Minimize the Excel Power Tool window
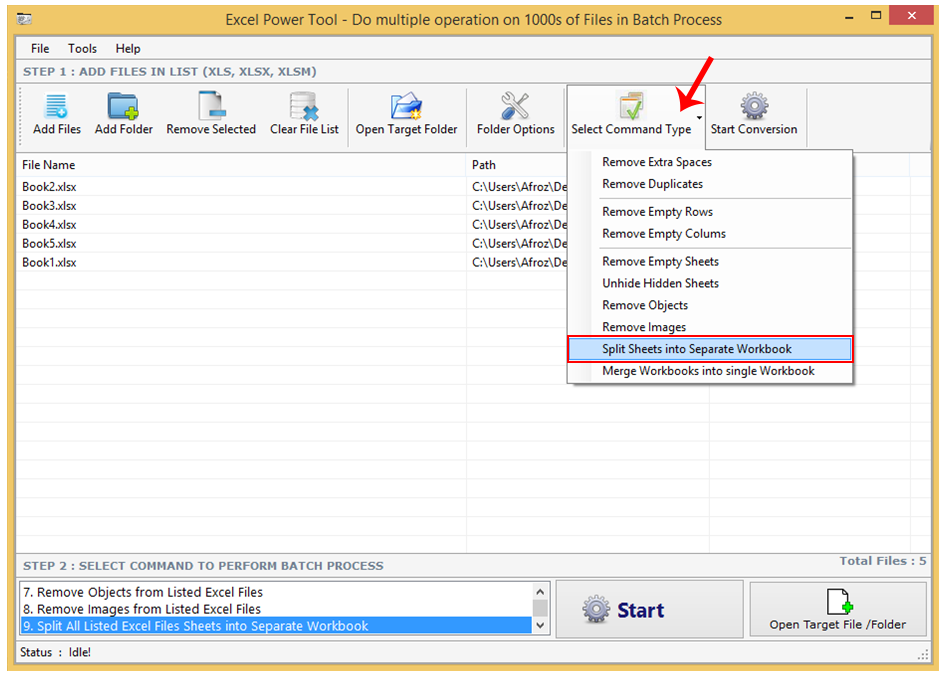The height and width of the screenshot is (677, 946). (x=849, y=17)
